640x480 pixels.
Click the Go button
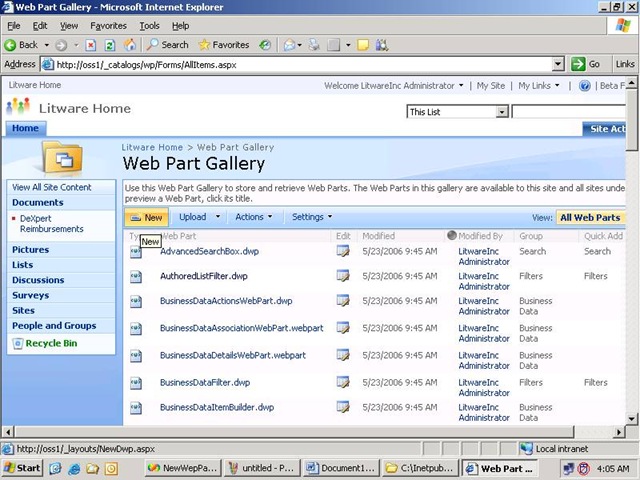(586, 64)
